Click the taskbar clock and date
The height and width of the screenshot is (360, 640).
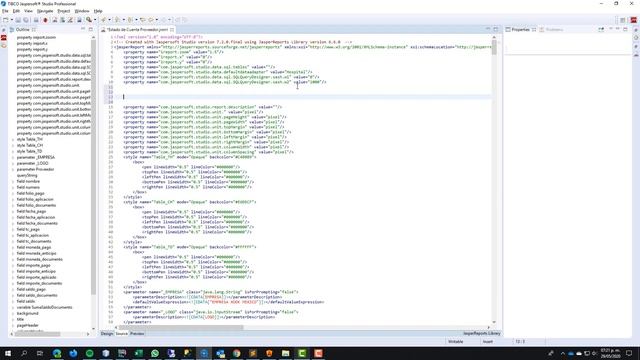tap(611, 353)
